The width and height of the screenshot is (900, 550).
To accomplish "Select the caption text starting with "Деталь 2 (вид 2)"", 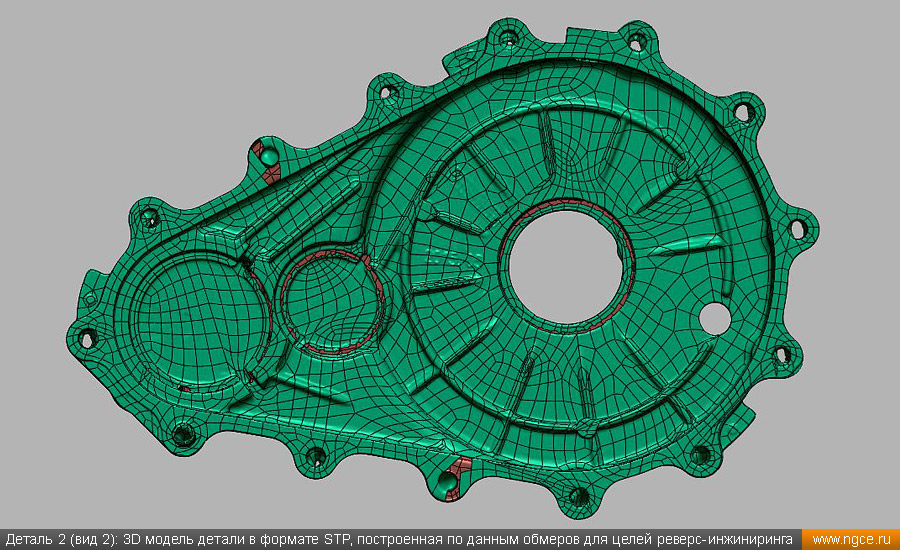I will [399, 540].
